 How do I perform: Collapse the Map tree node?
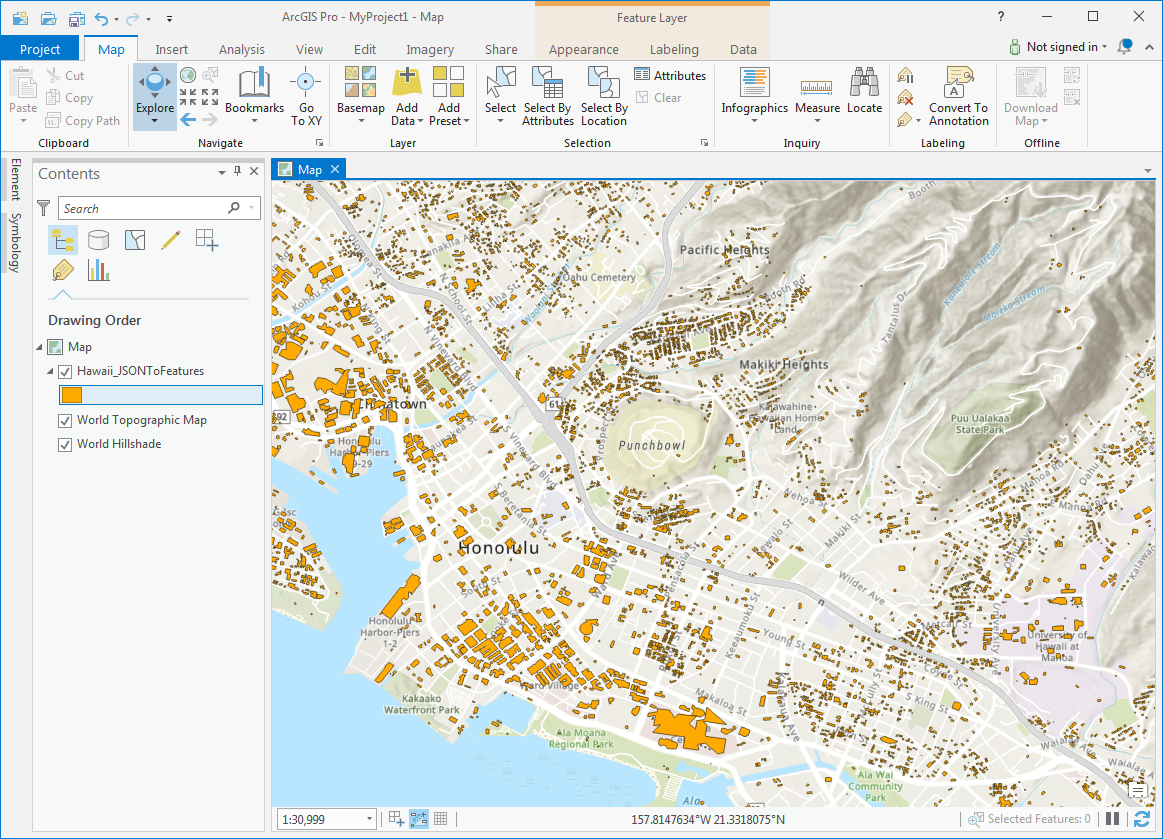pyautogui.click(x=40, y=347)
